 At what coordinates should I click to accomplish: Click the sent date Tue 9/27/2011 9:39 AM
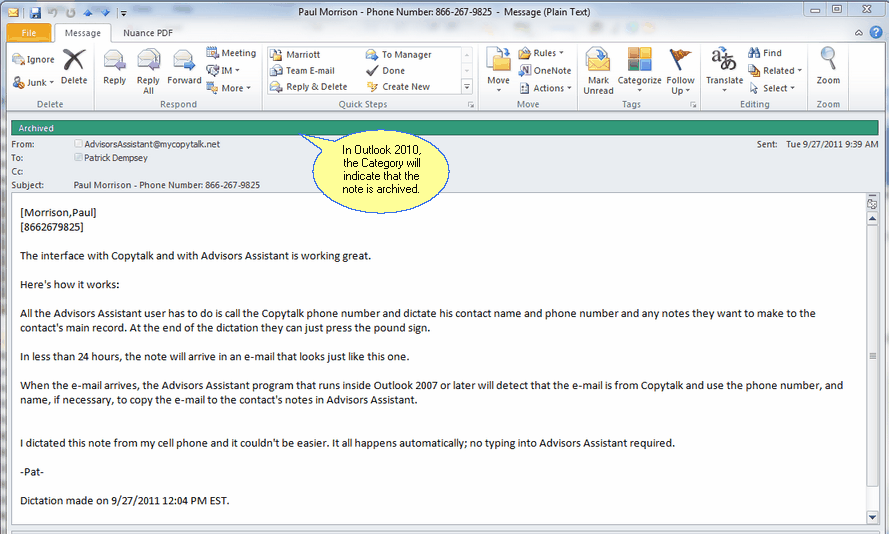832,144
